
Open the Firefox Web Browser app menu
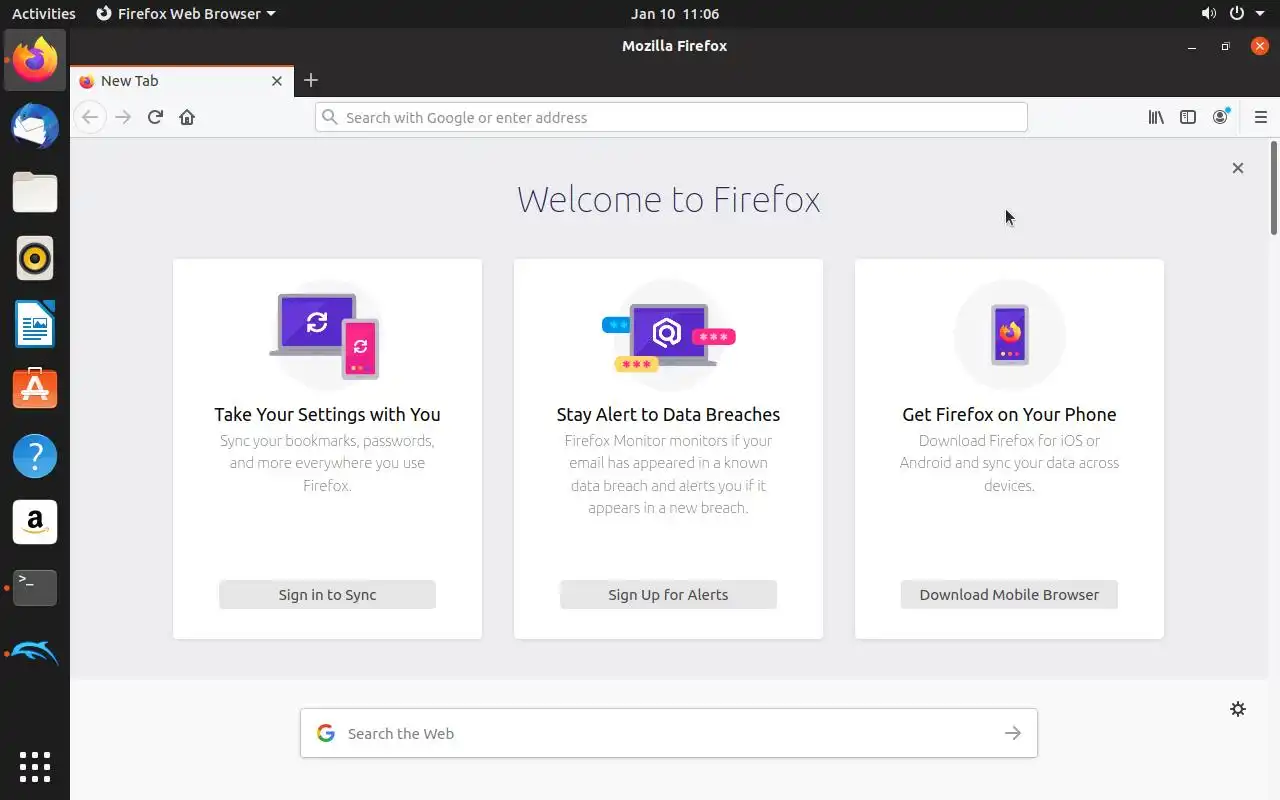186,14
